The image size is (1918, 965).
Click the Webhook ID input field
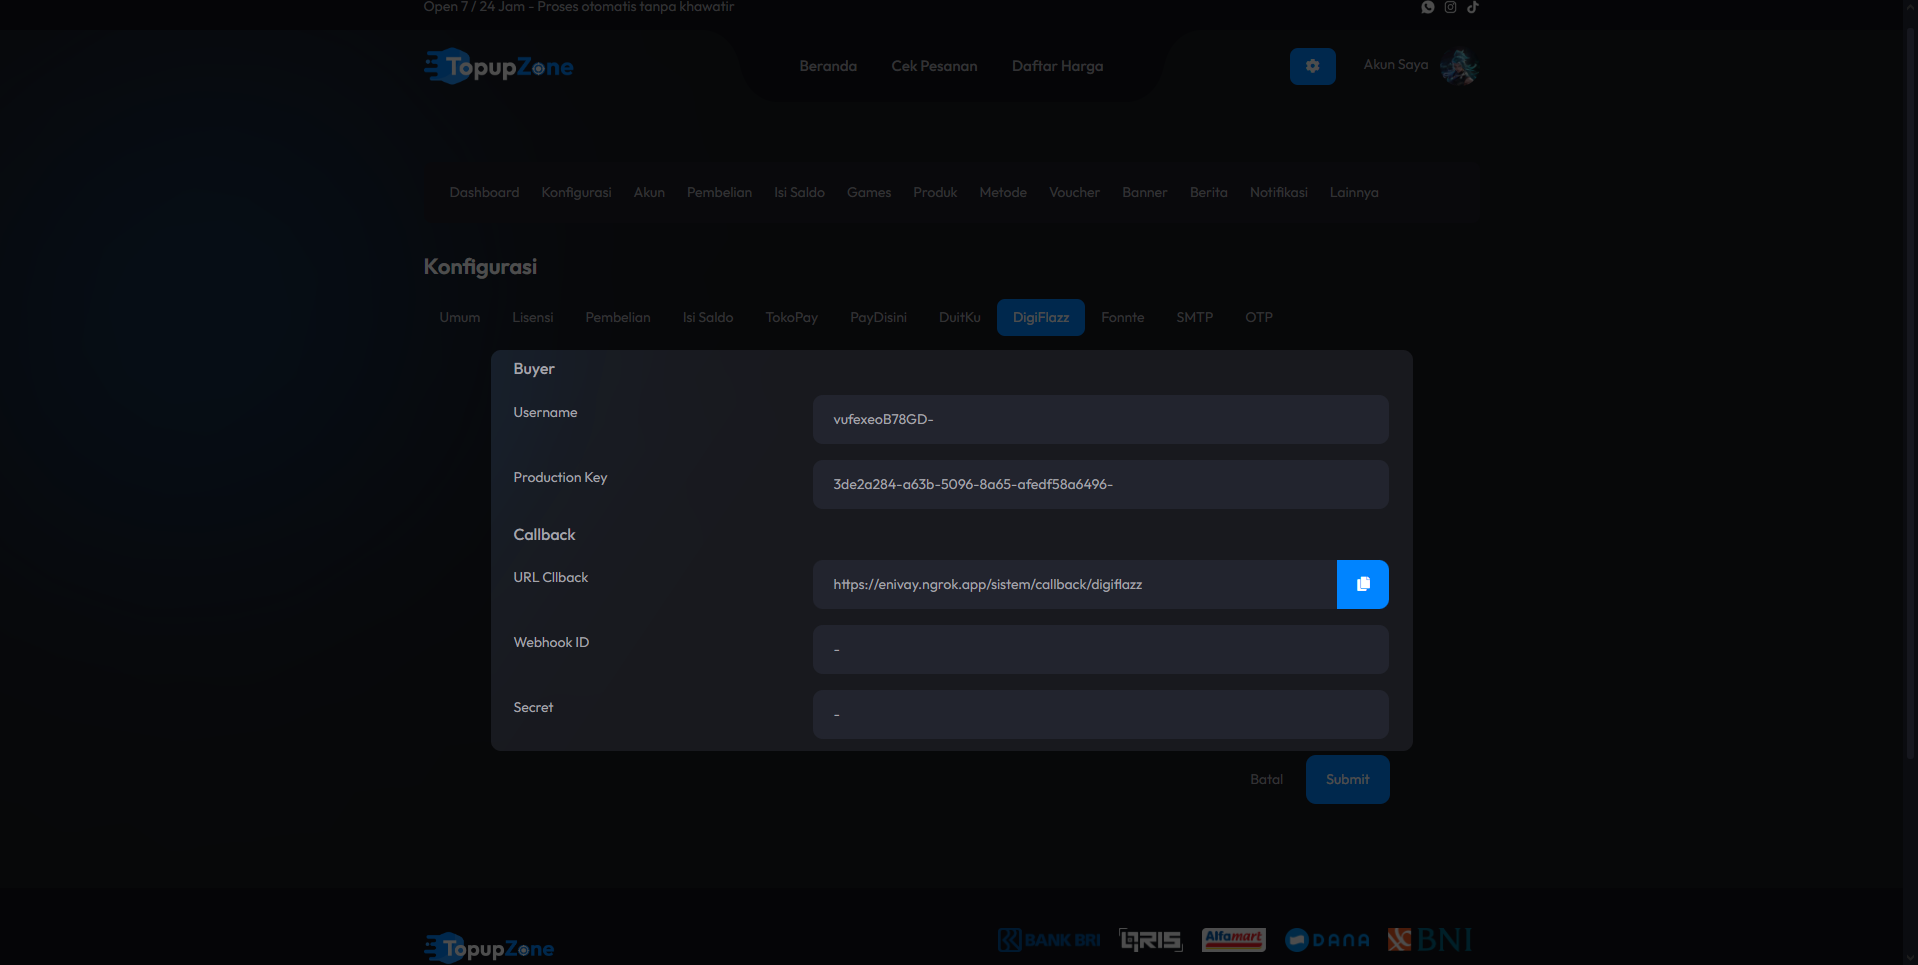[x=1100, y=649]
